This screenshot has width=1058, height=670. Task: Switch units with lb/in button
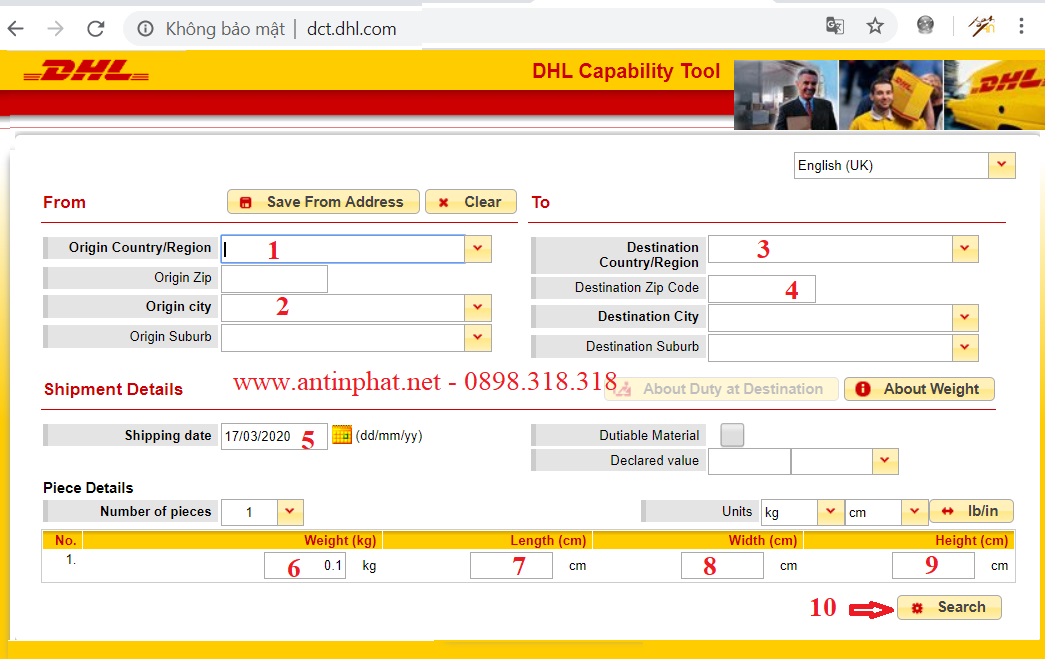pyautogui.click(x=971, y=511)
